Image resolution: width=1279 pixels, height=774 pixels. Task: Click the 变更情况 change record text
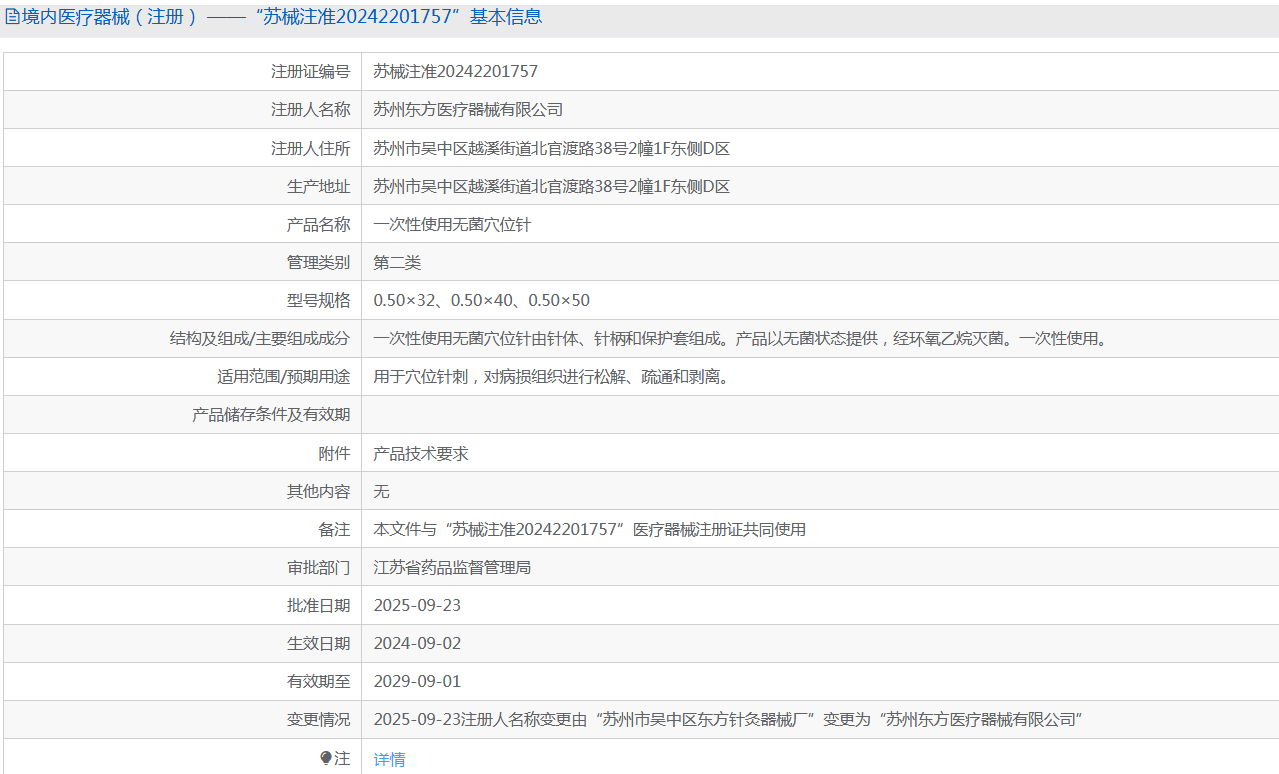[730, 719]
